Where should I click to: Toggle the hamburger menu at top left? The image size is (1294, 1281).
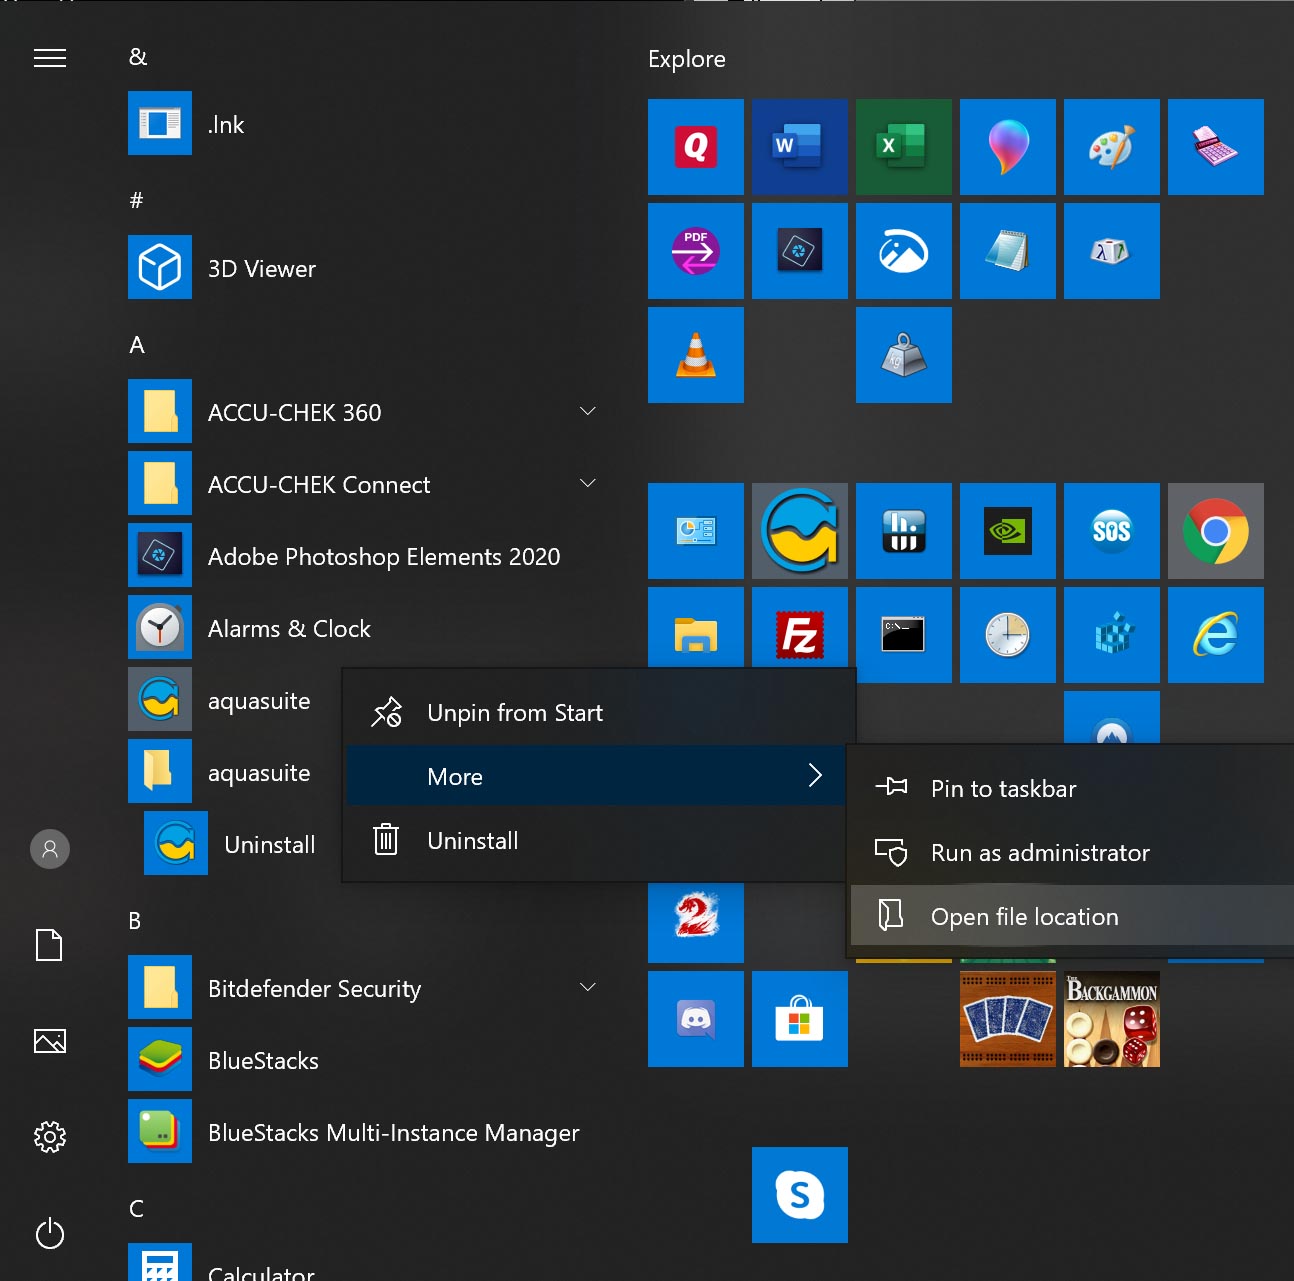(50, 58)
